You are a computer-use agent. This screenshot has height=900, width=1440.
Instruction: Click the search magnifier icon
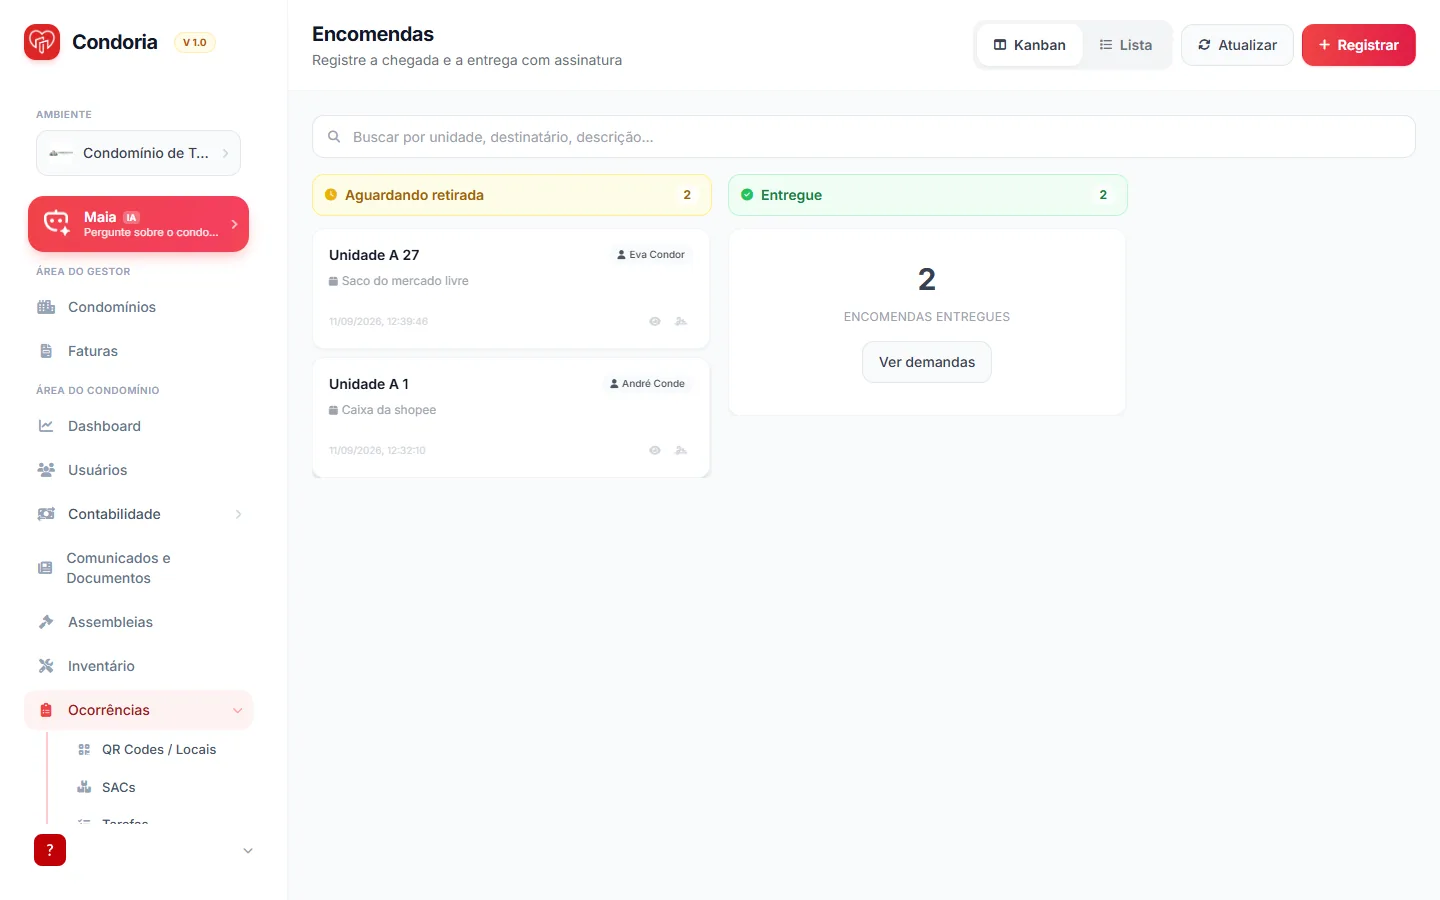pos(334,137)
